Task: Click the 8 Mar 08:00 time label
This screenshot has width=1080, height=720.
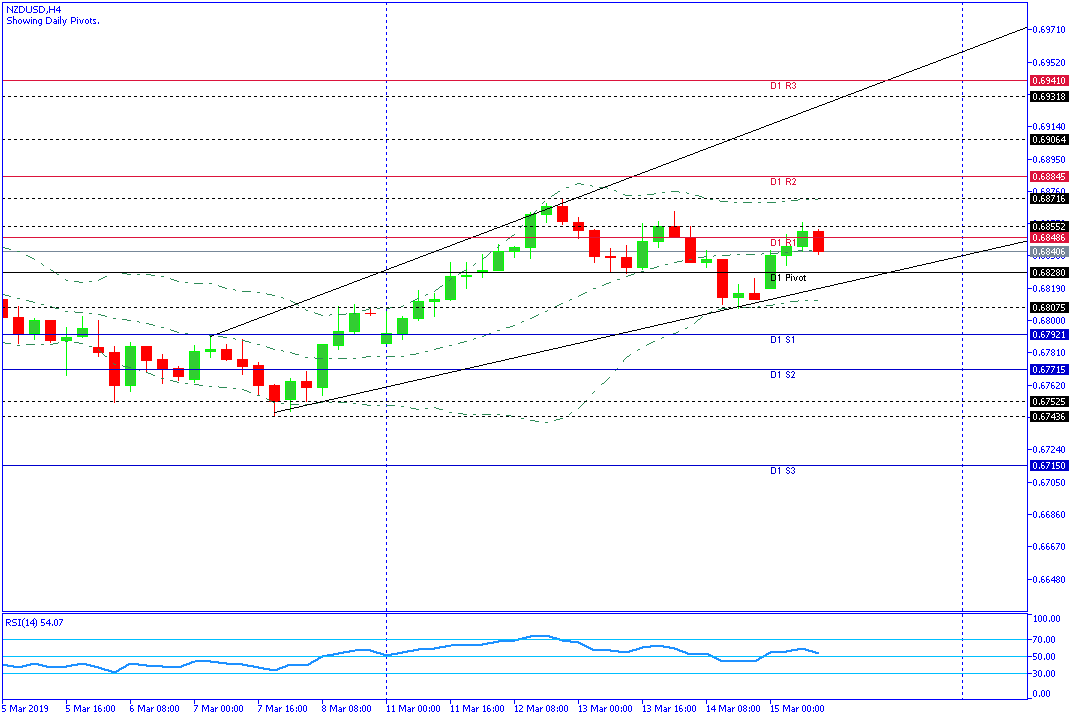Action: click(346, 708)
